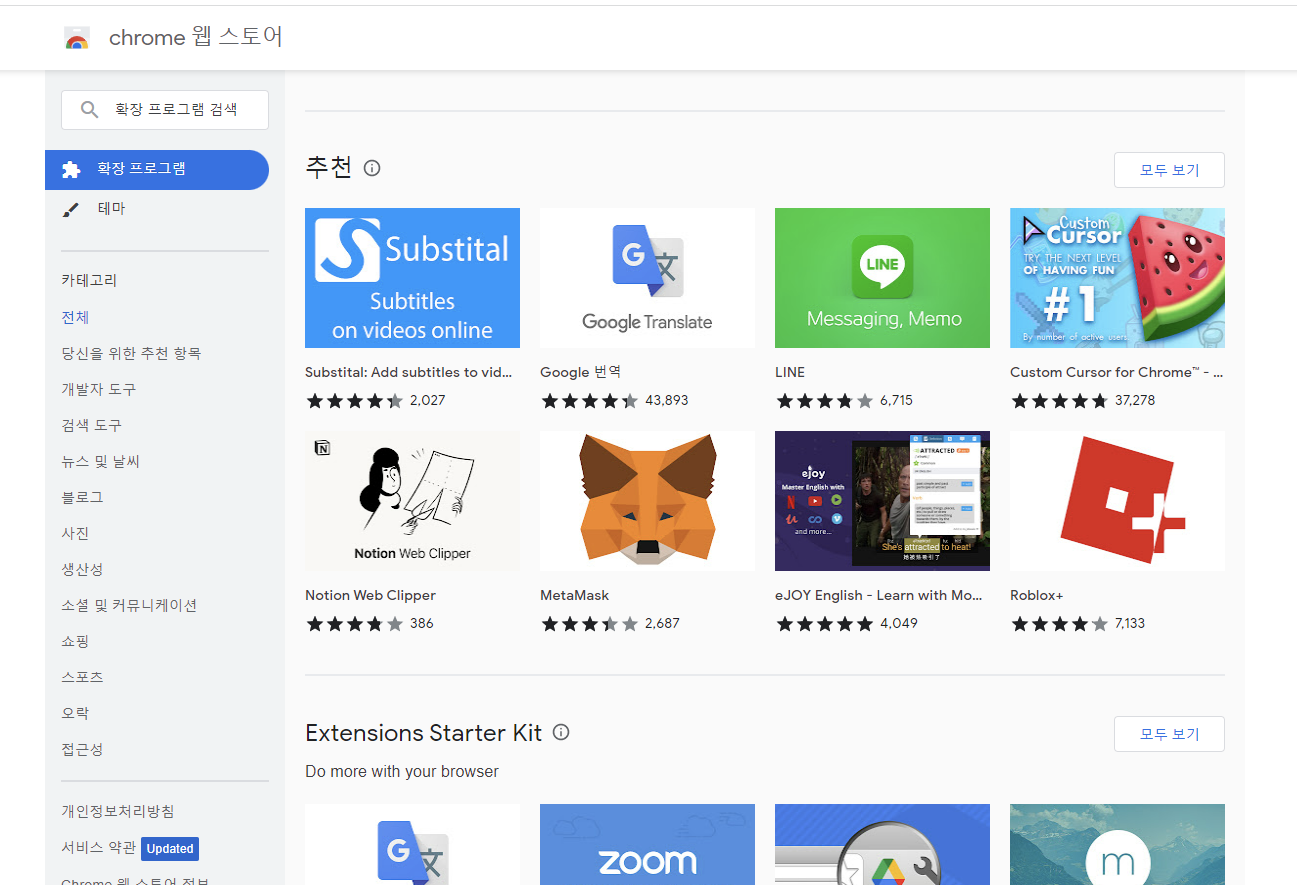Screen dimensions: 1297x885
Task: Open the Google Drive wrench thumbnail
Action: pos(882,844)
